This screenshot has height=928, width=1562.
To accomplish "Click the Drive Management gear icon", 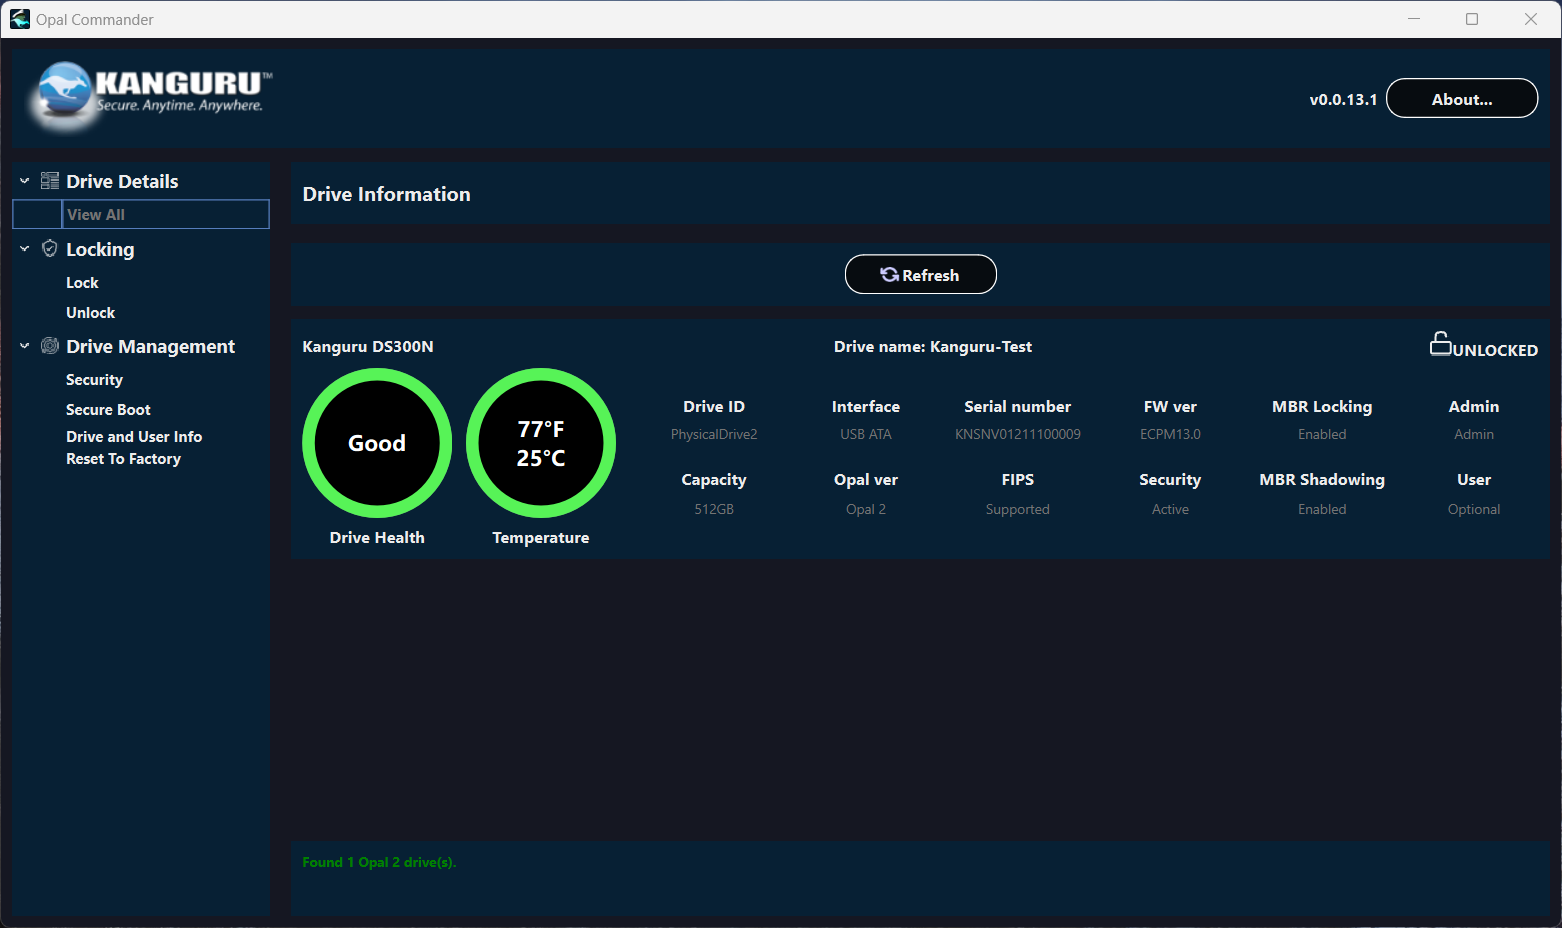I will point(50,346).
